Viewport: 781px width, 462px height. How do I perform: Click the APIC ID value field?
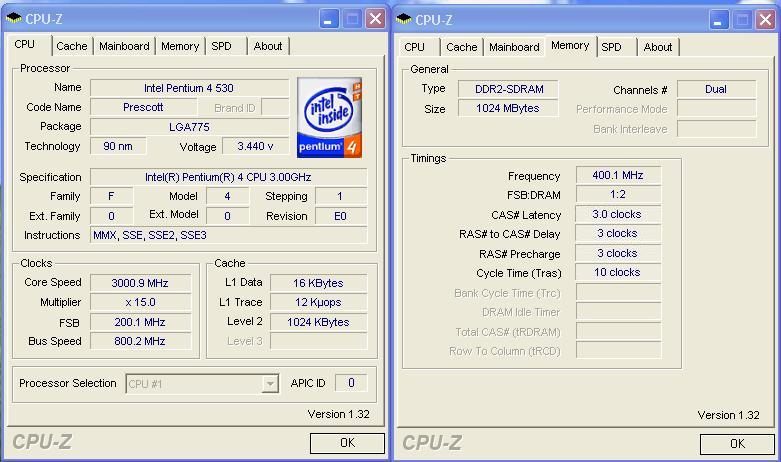[351, 383]
